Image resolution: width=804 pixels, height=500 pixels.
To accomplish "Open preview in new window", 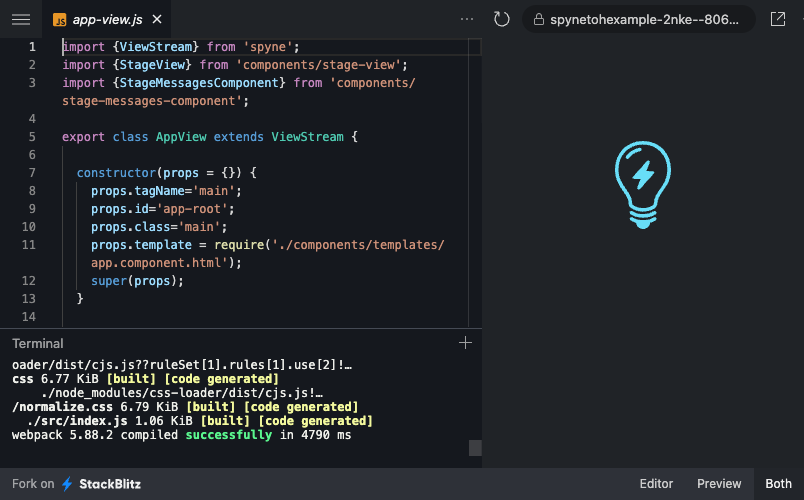I will [778, 19].
